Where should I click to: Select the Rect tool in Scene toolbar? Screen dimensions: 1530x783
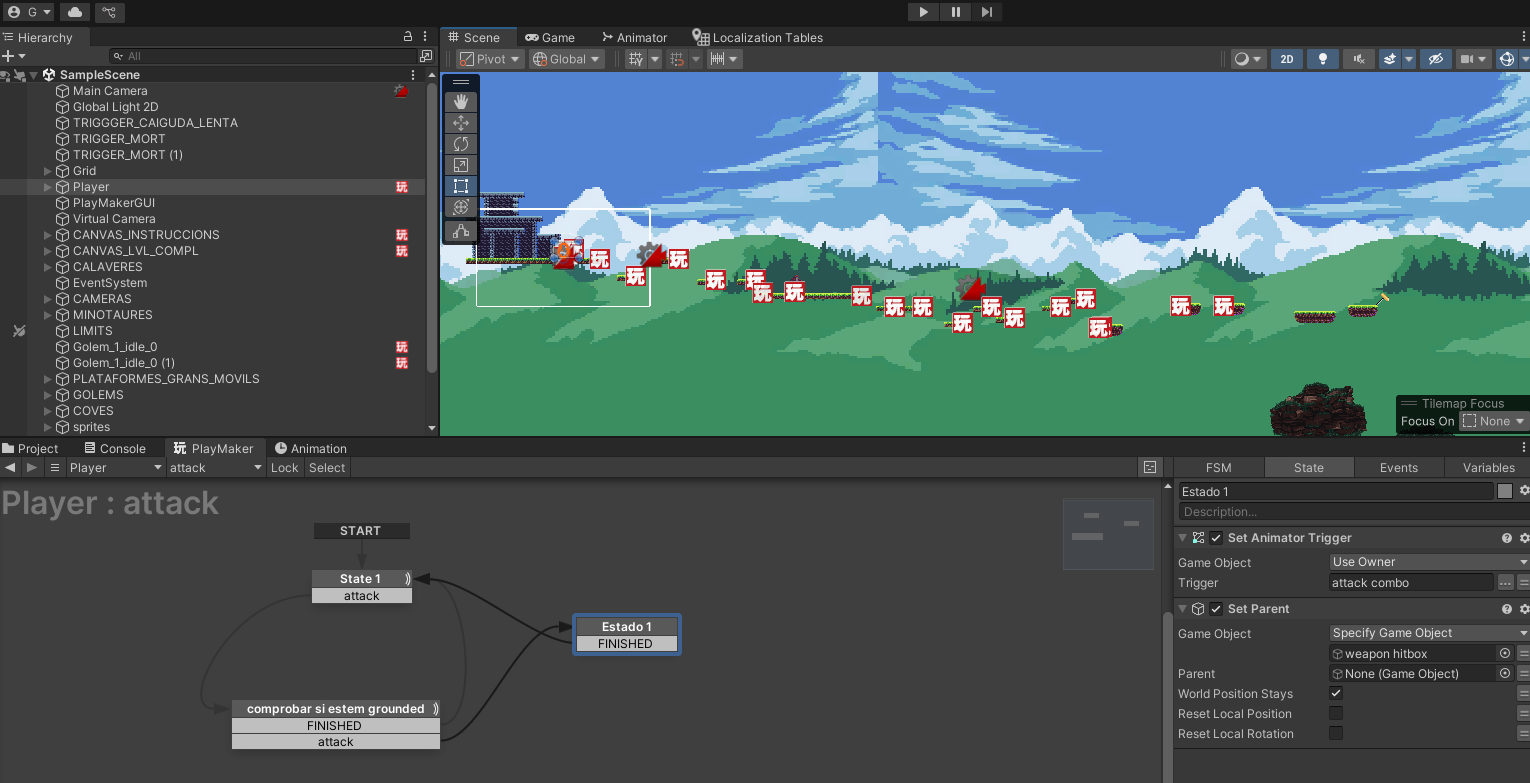(x=461, y=186)
